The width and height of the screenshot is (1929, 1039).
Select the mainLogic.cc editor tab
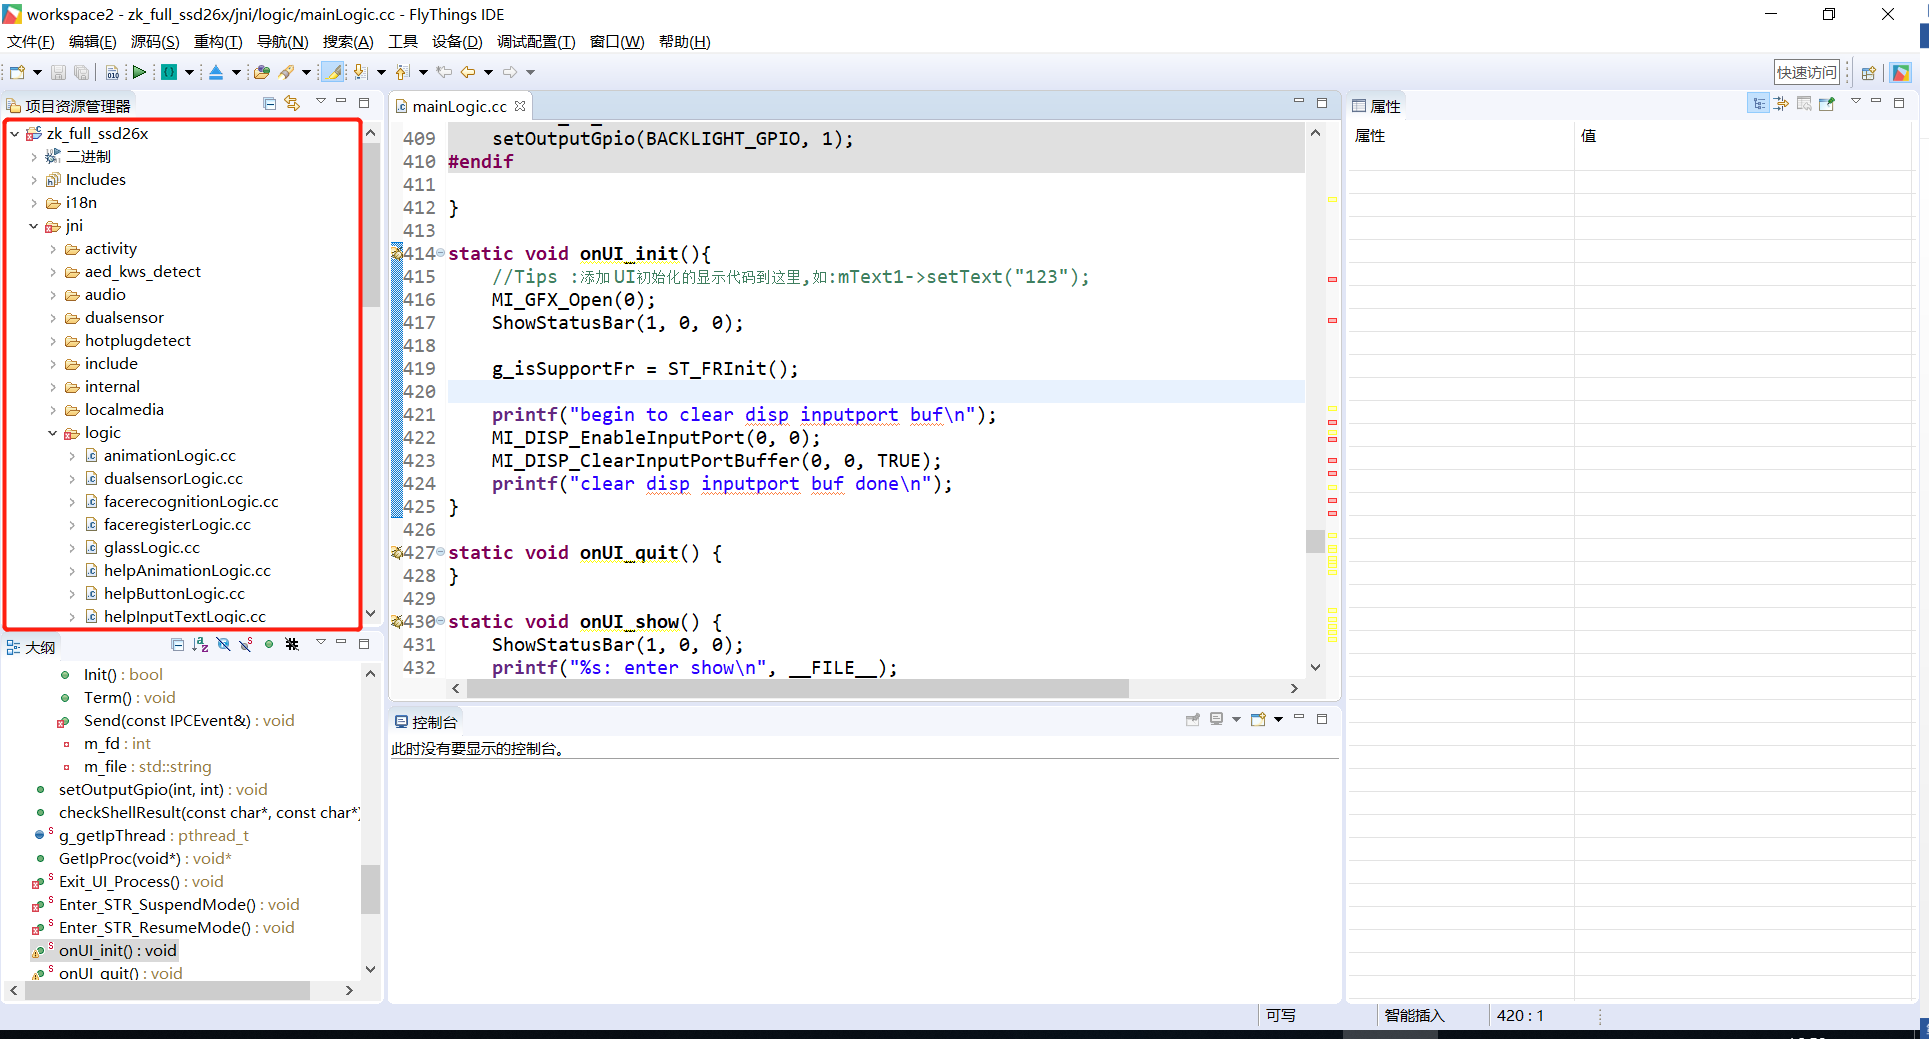459,106
